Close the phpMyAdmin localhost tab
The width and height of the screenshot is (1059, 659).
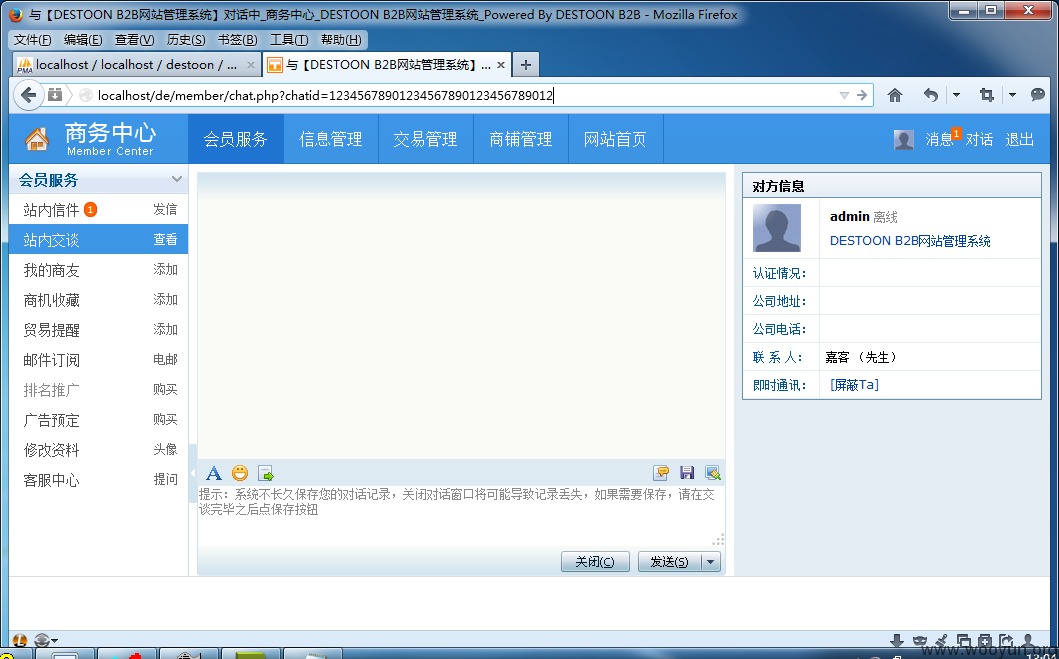(251, 65)
